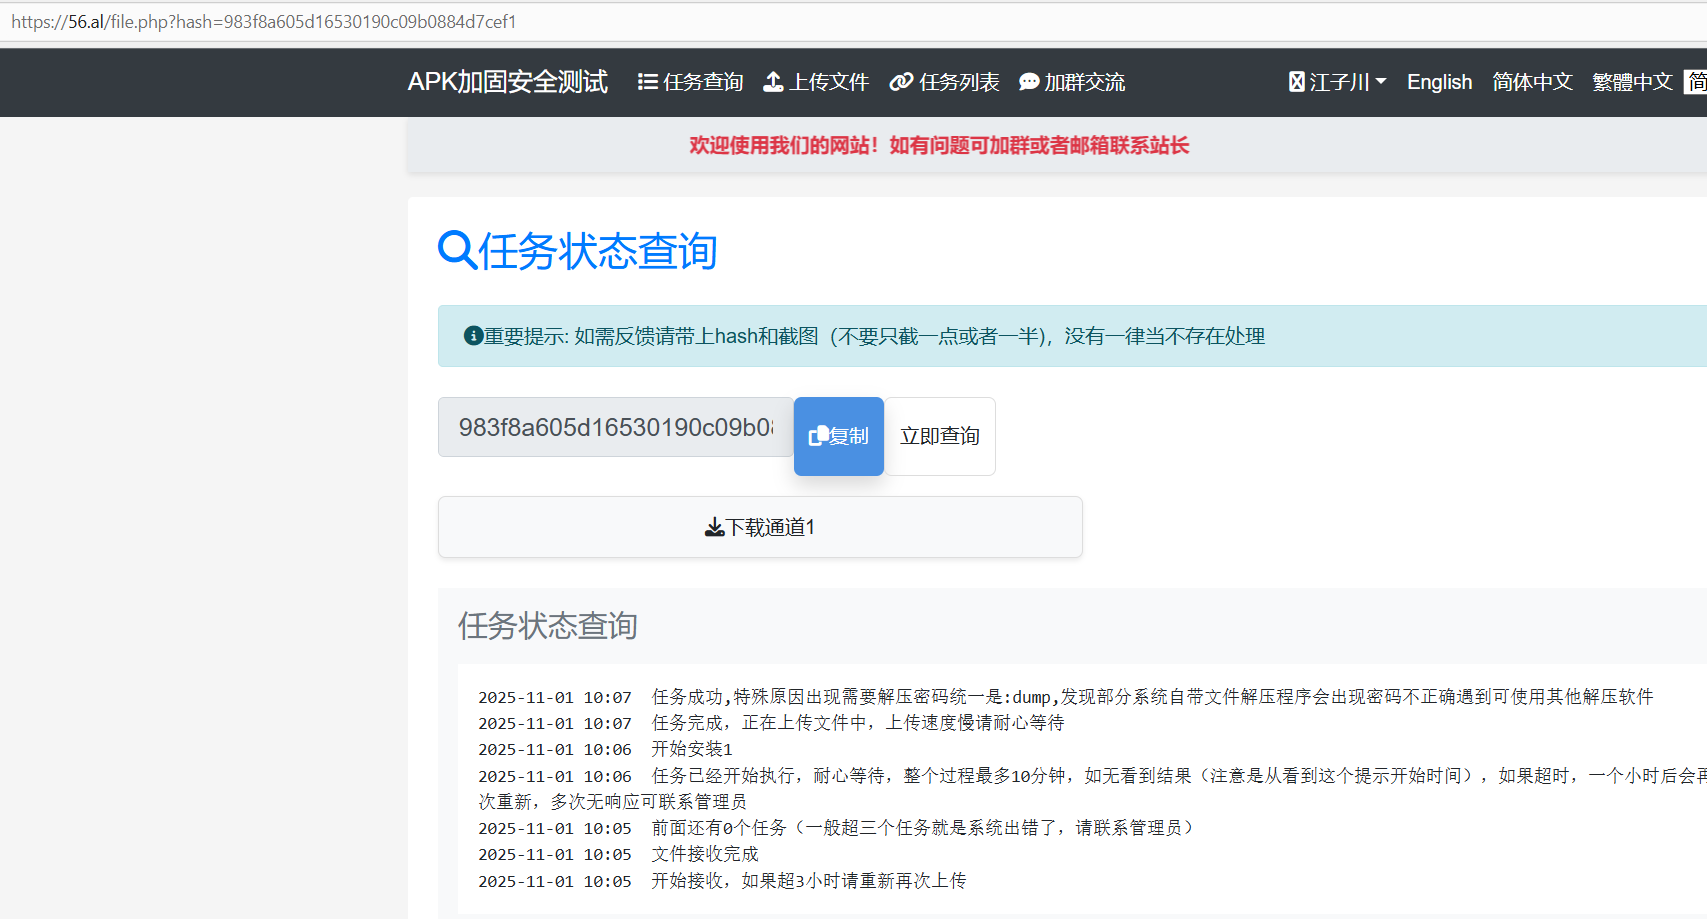The image size is (1707, 919).
Task: Click the info icon in the 重要提示 alert
Action: (473, 336)
